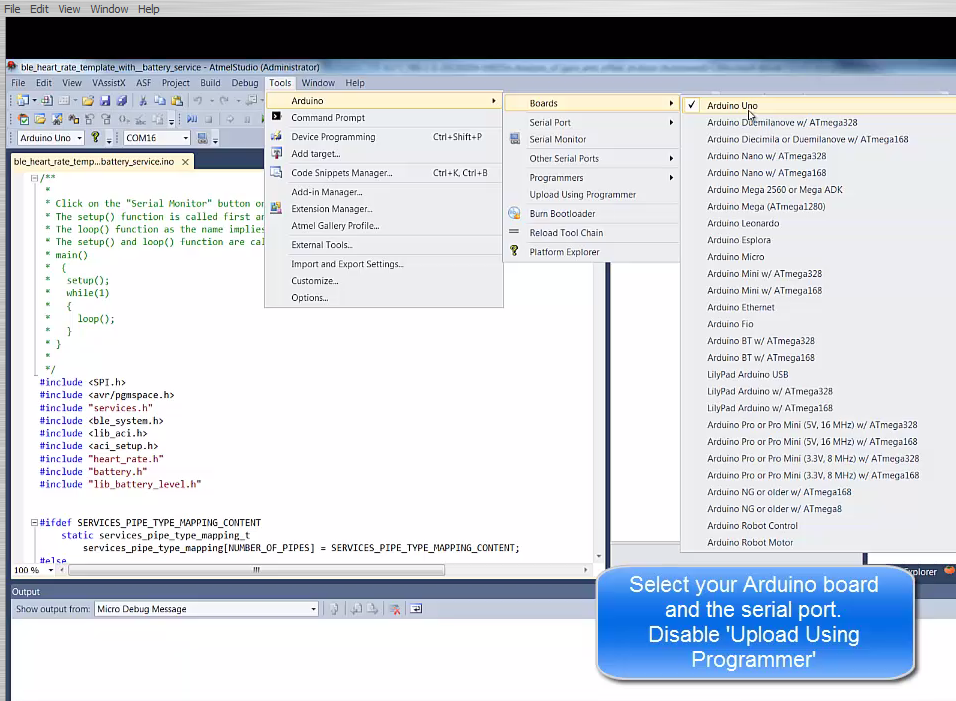Select Arduino Nano w/ ATmega328 board
Screen dimensions: 956x701
tap(766, 156)
